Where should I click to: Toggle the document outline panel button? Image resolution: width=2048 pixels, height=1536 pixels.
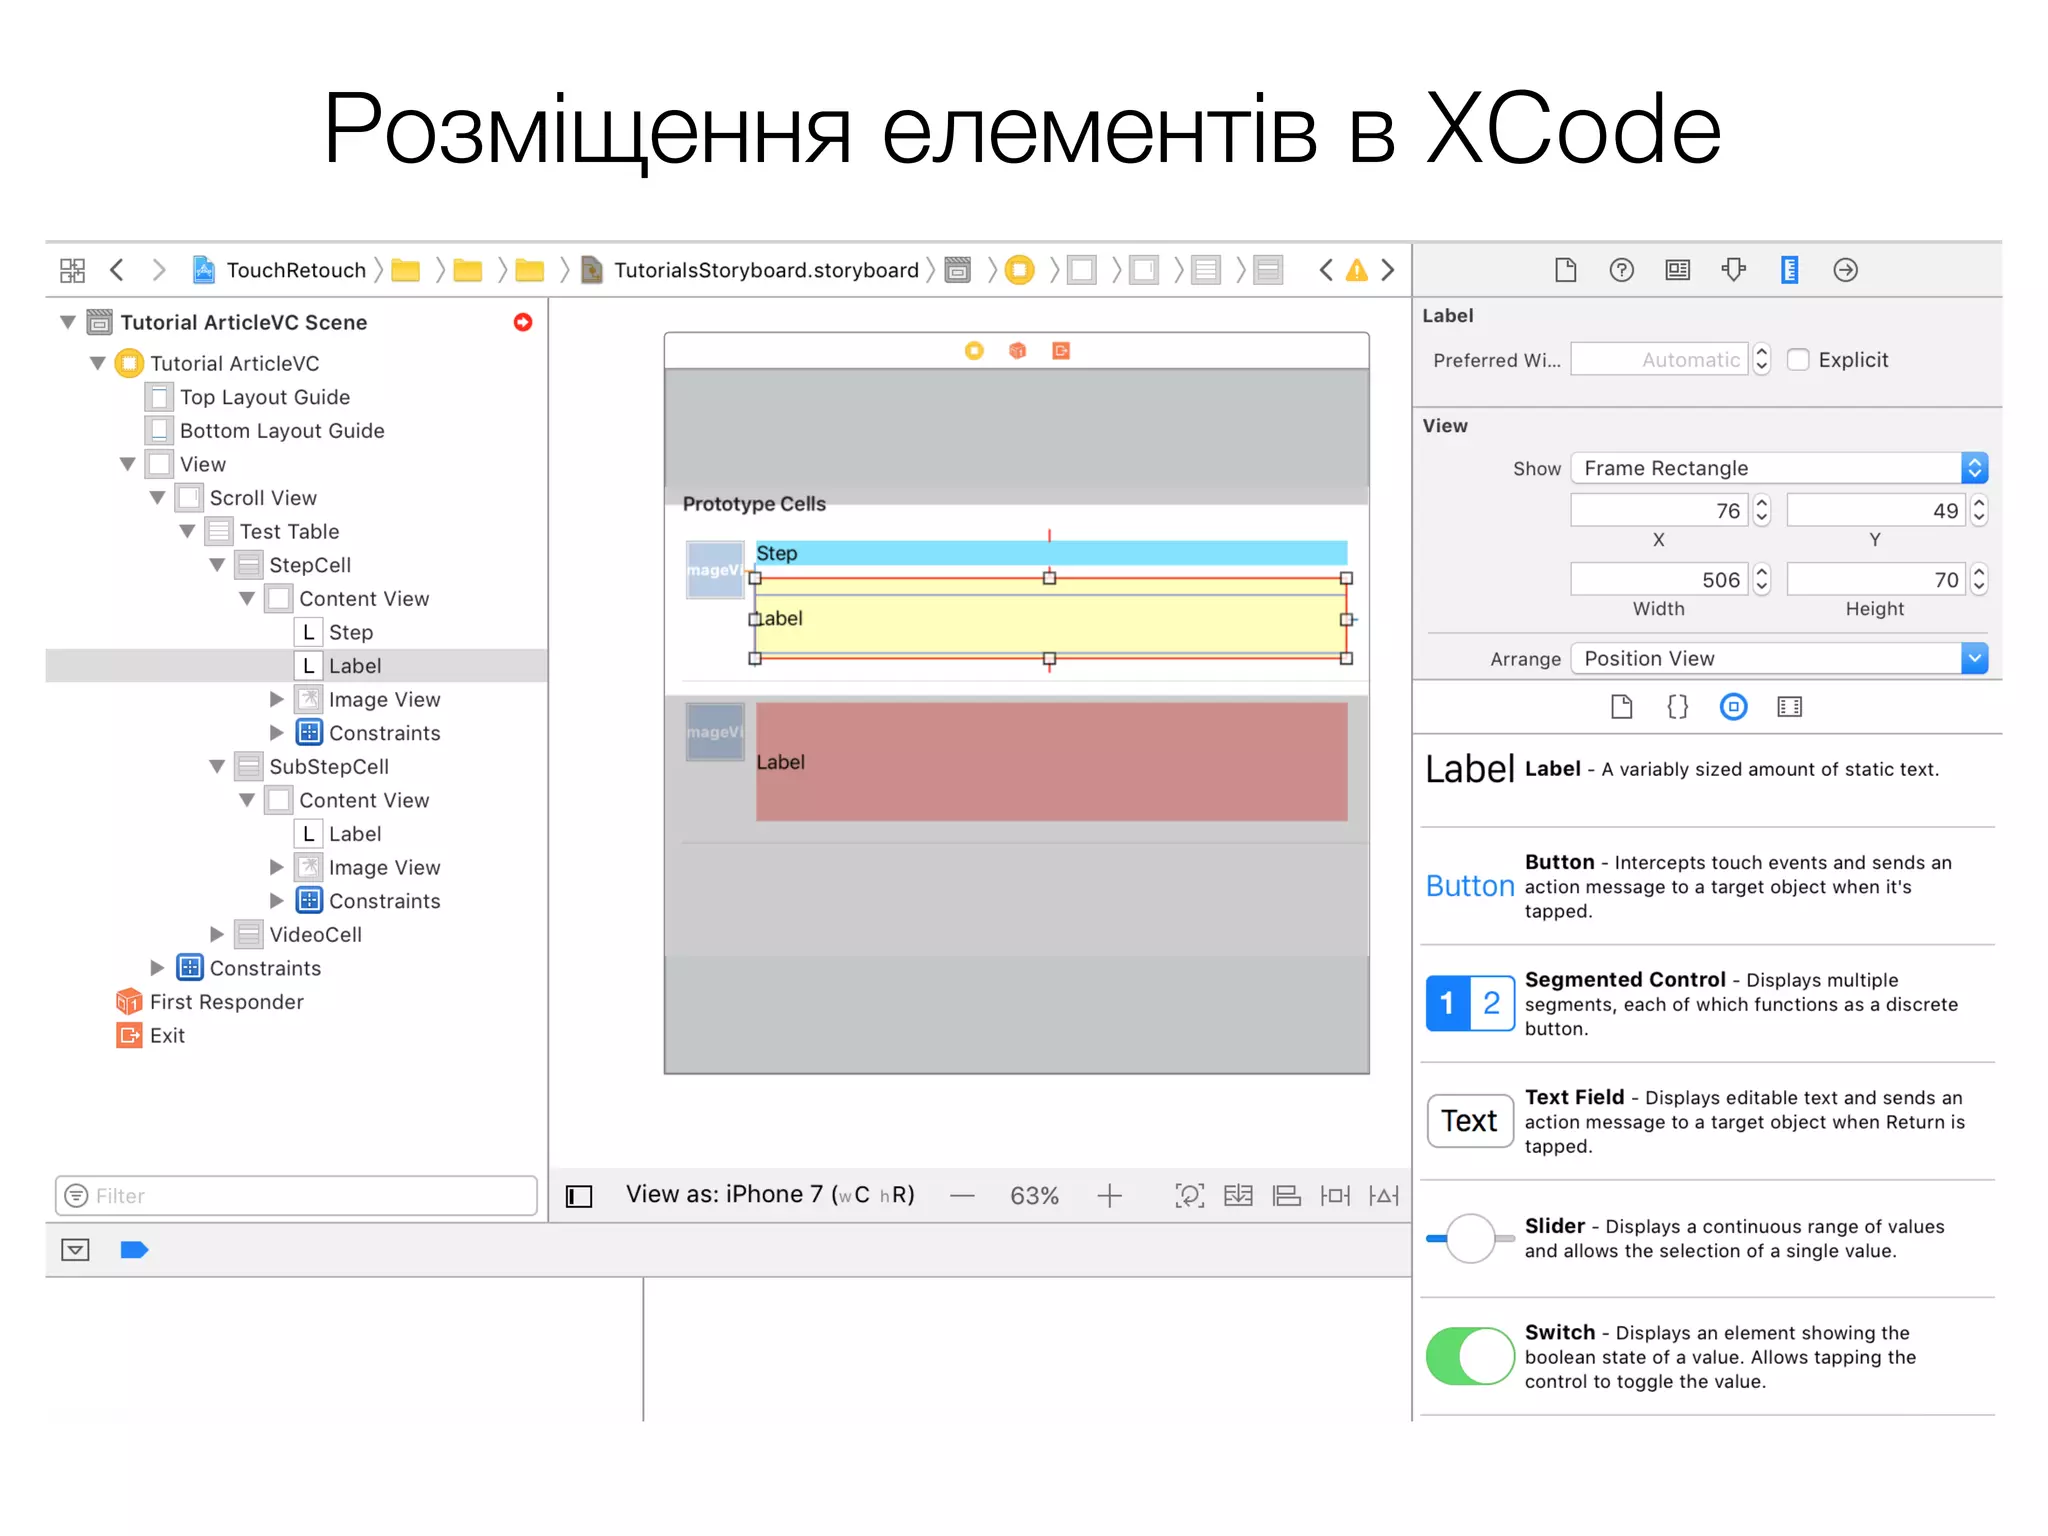[x=579, y=1196]
